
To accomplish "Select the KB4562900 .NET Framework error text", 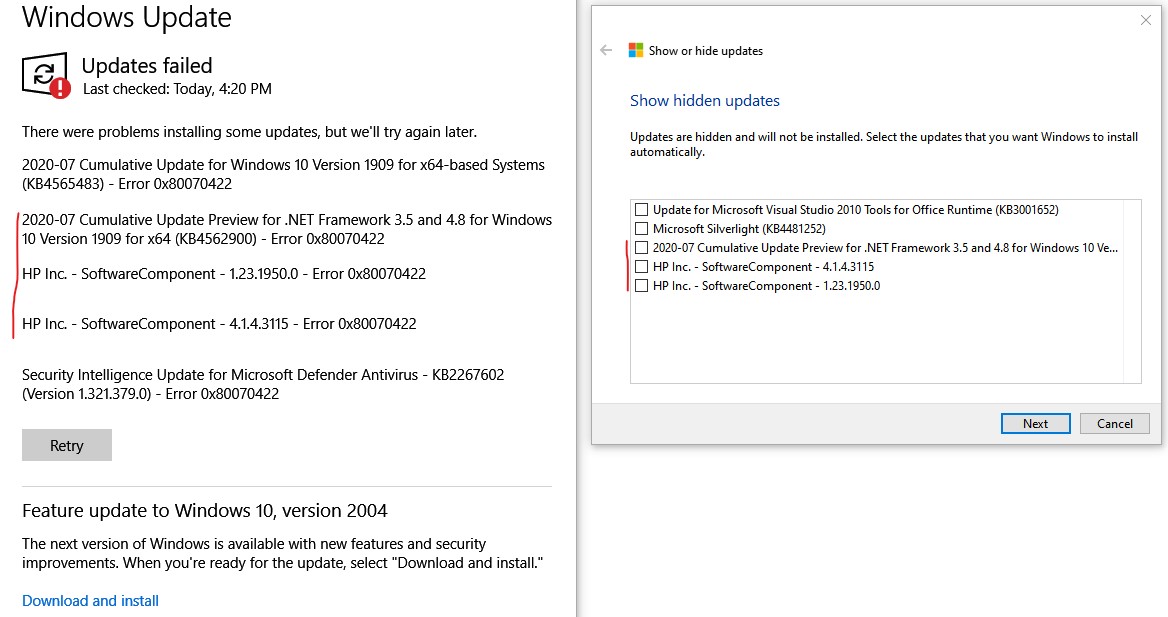I will 287,230.
